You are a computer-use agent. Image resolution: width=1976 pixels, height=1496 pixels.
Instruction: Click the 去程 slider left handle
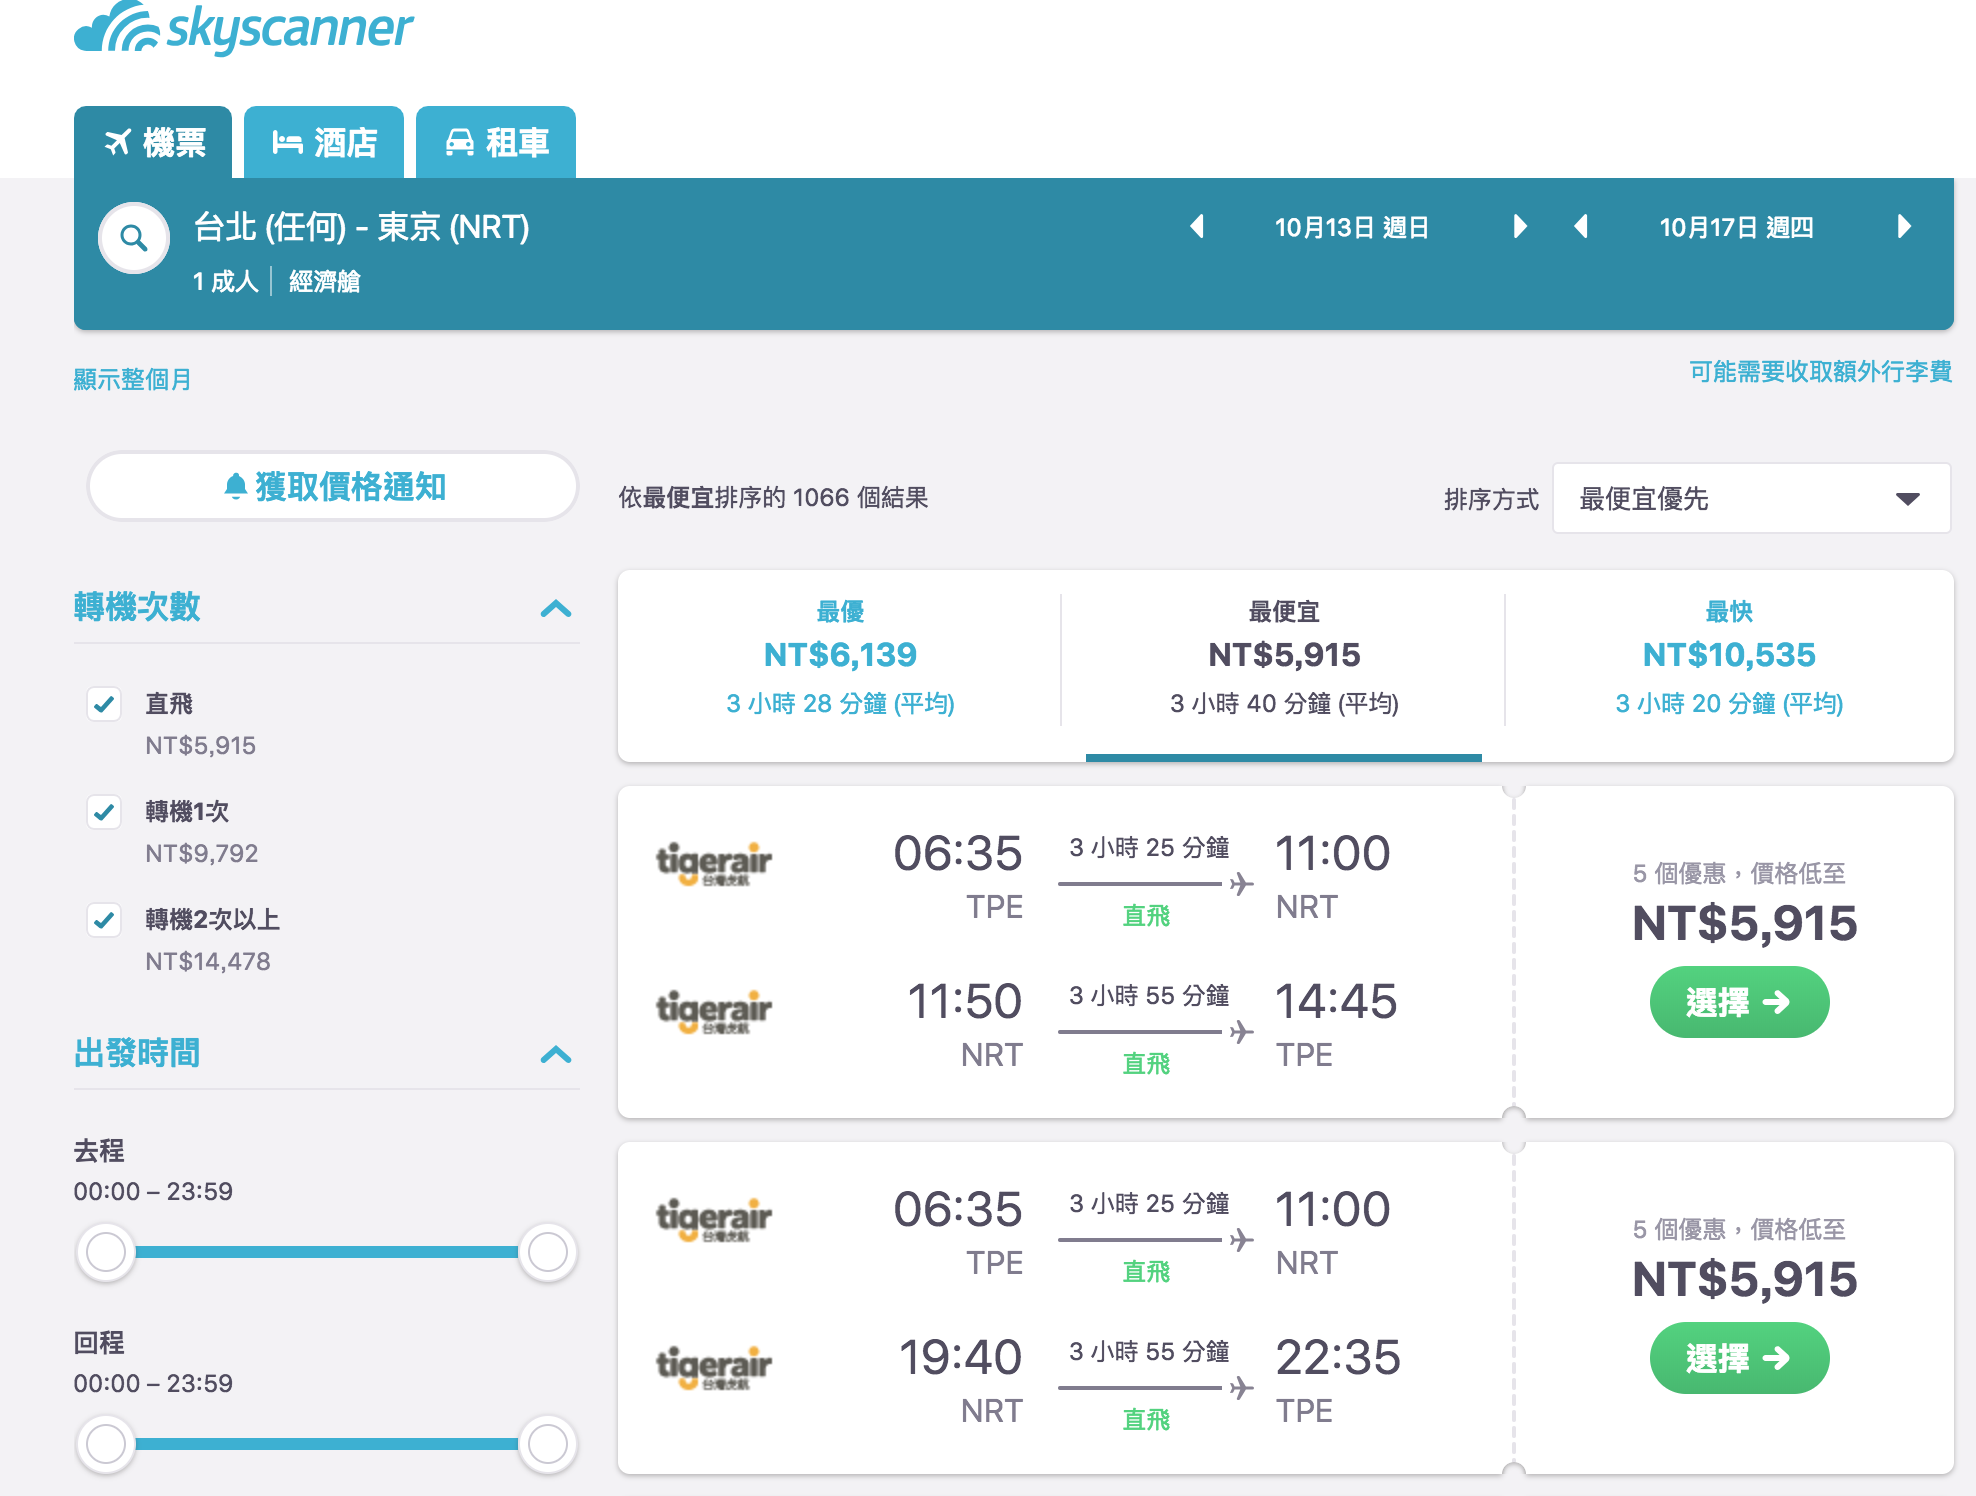coord(106,1252)
